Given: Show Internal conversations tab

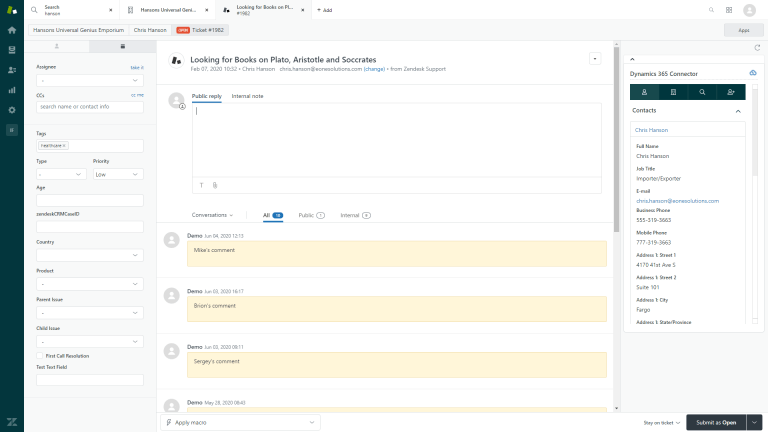Looking at the screenshot, I should (x=356, y=215).
